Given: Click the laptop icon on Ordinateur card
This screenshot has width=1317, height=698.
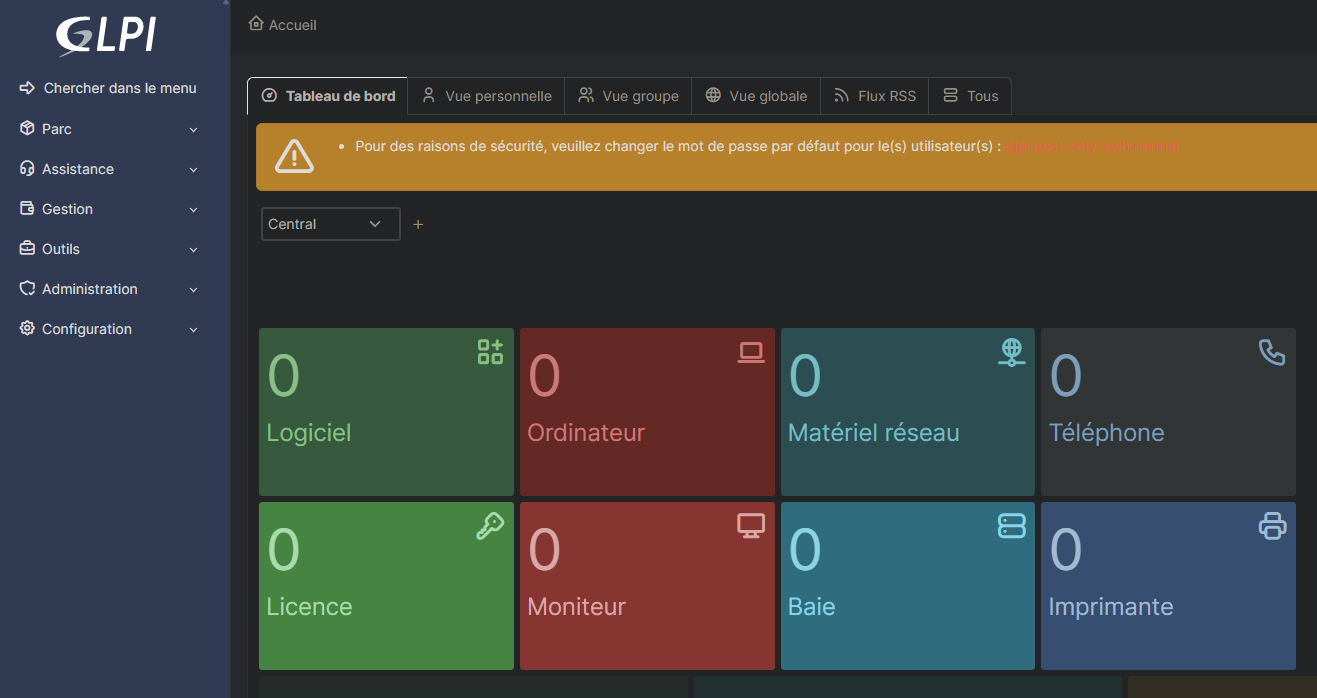Looking at the screenshot, I should (751, 352).
